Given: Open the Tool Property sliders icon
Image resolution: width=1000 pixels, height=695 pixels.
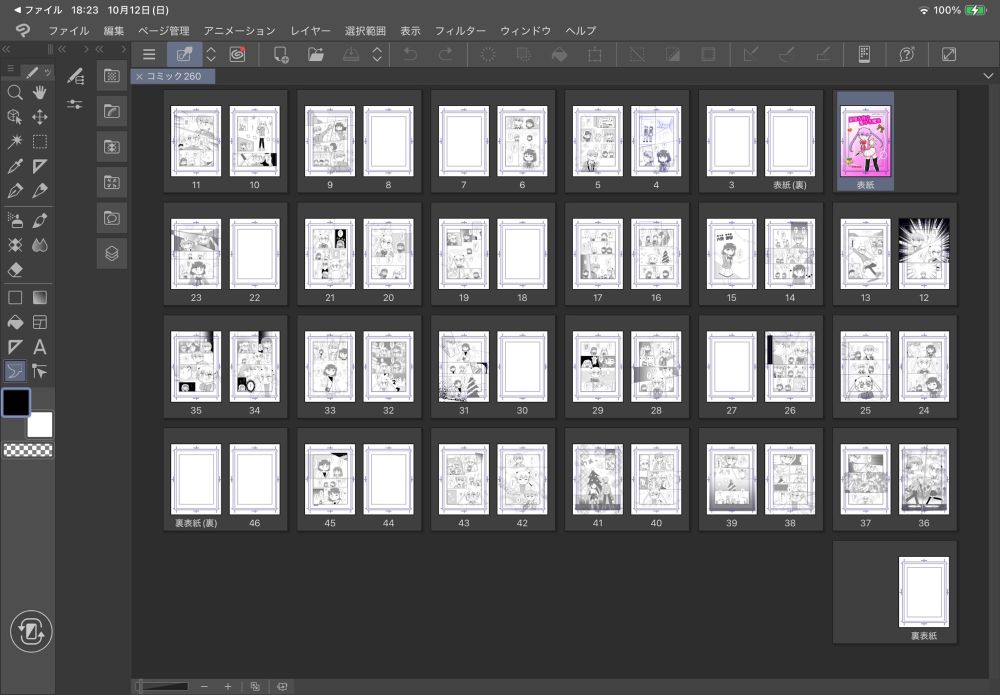Looking at the screenshot, I should click(x=75, y=104).
